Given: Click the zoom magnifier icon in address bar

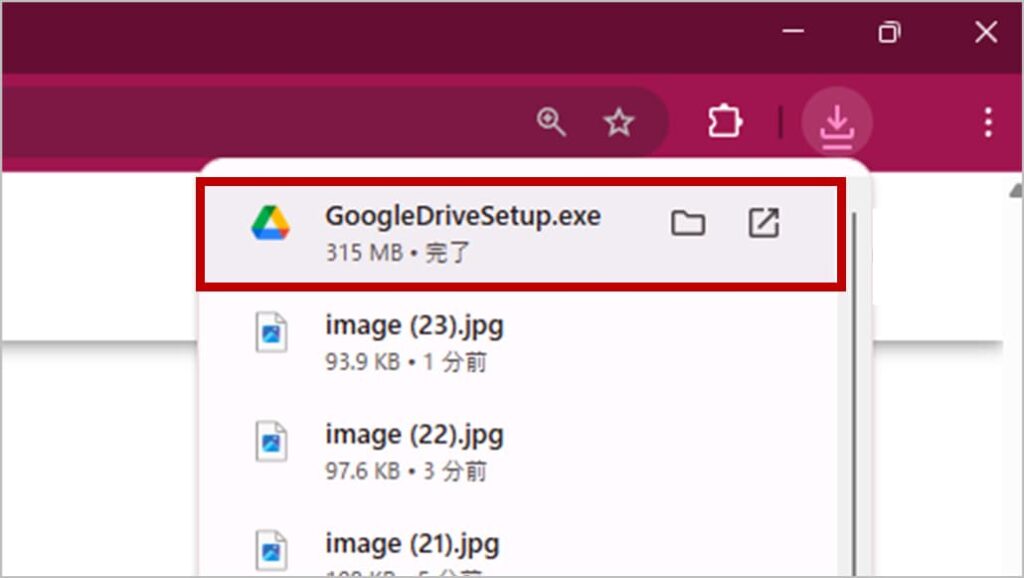Looking at the screenshot, I should click(551, 123).
